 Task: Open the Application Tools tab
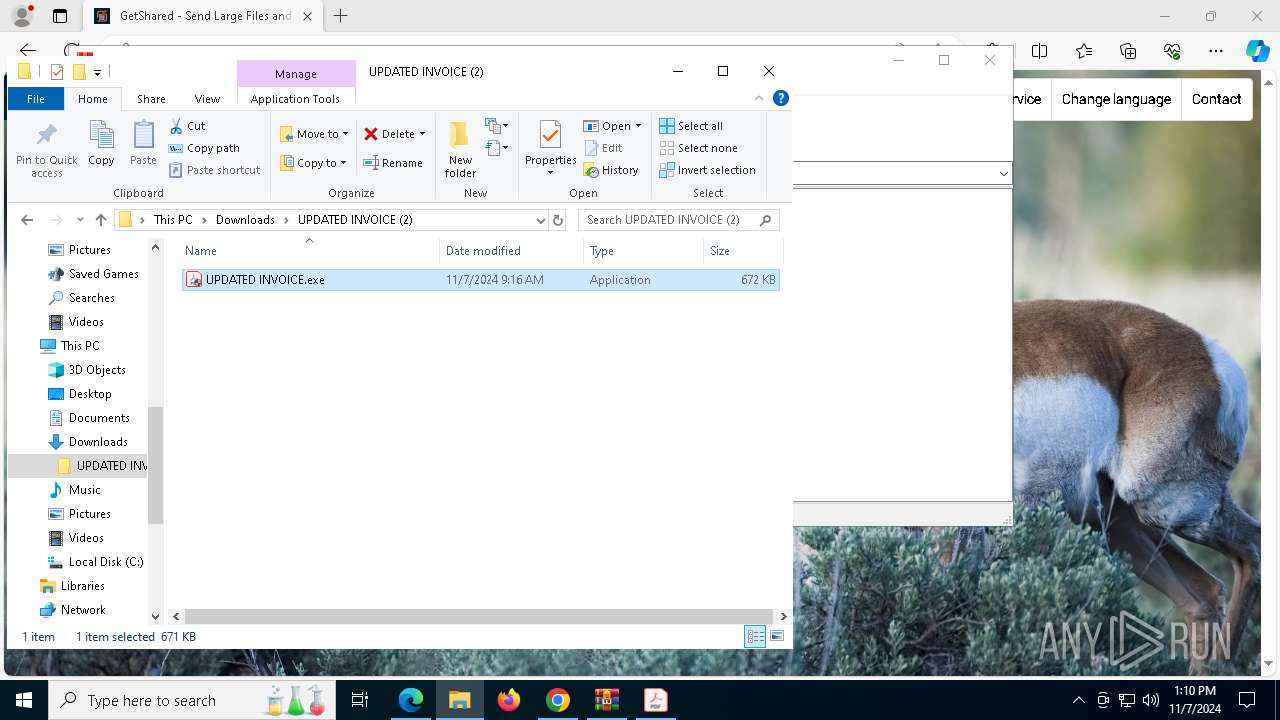click(x=295, y=99)
